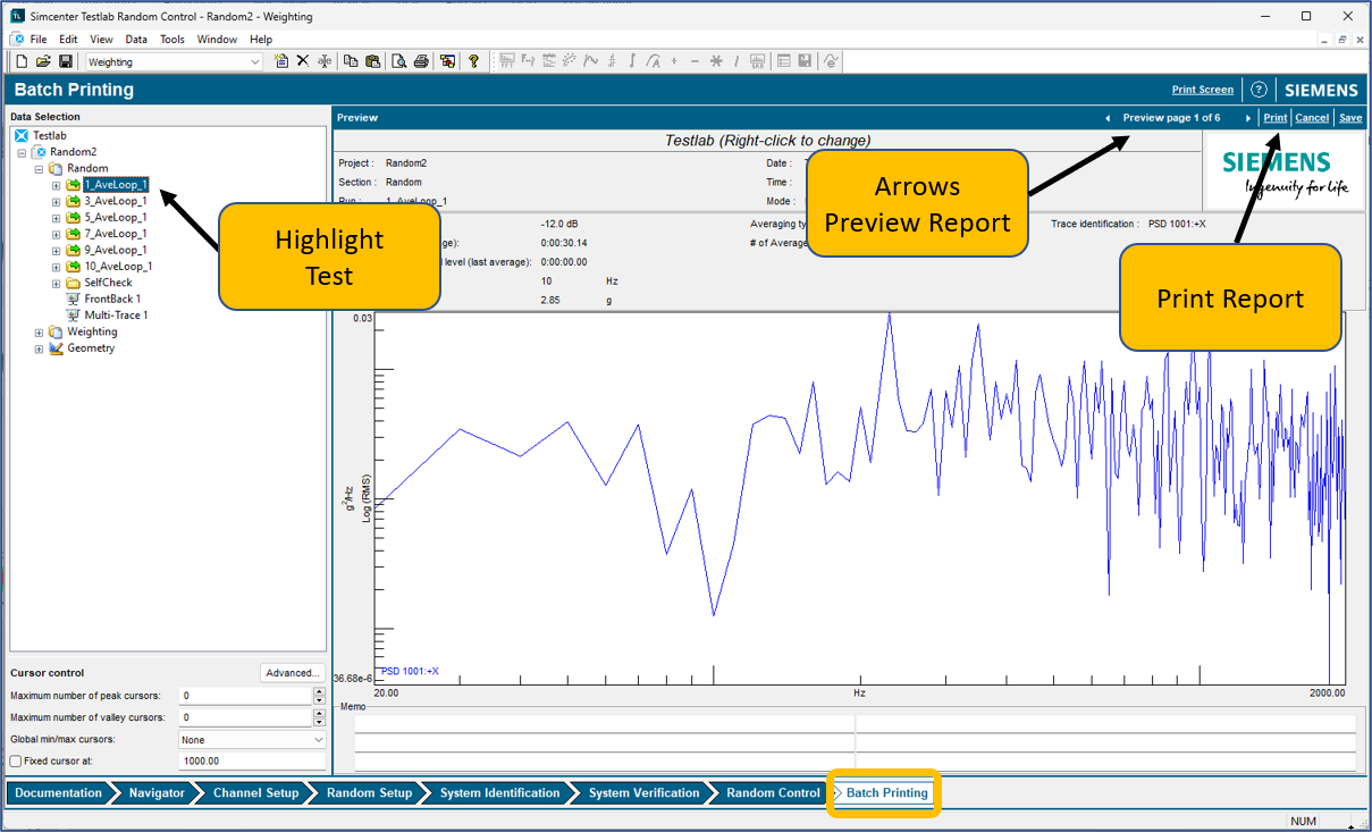1372x832 pixels.
Task: Click the Save link in Preview bar
Action: tap(1350, 118)
